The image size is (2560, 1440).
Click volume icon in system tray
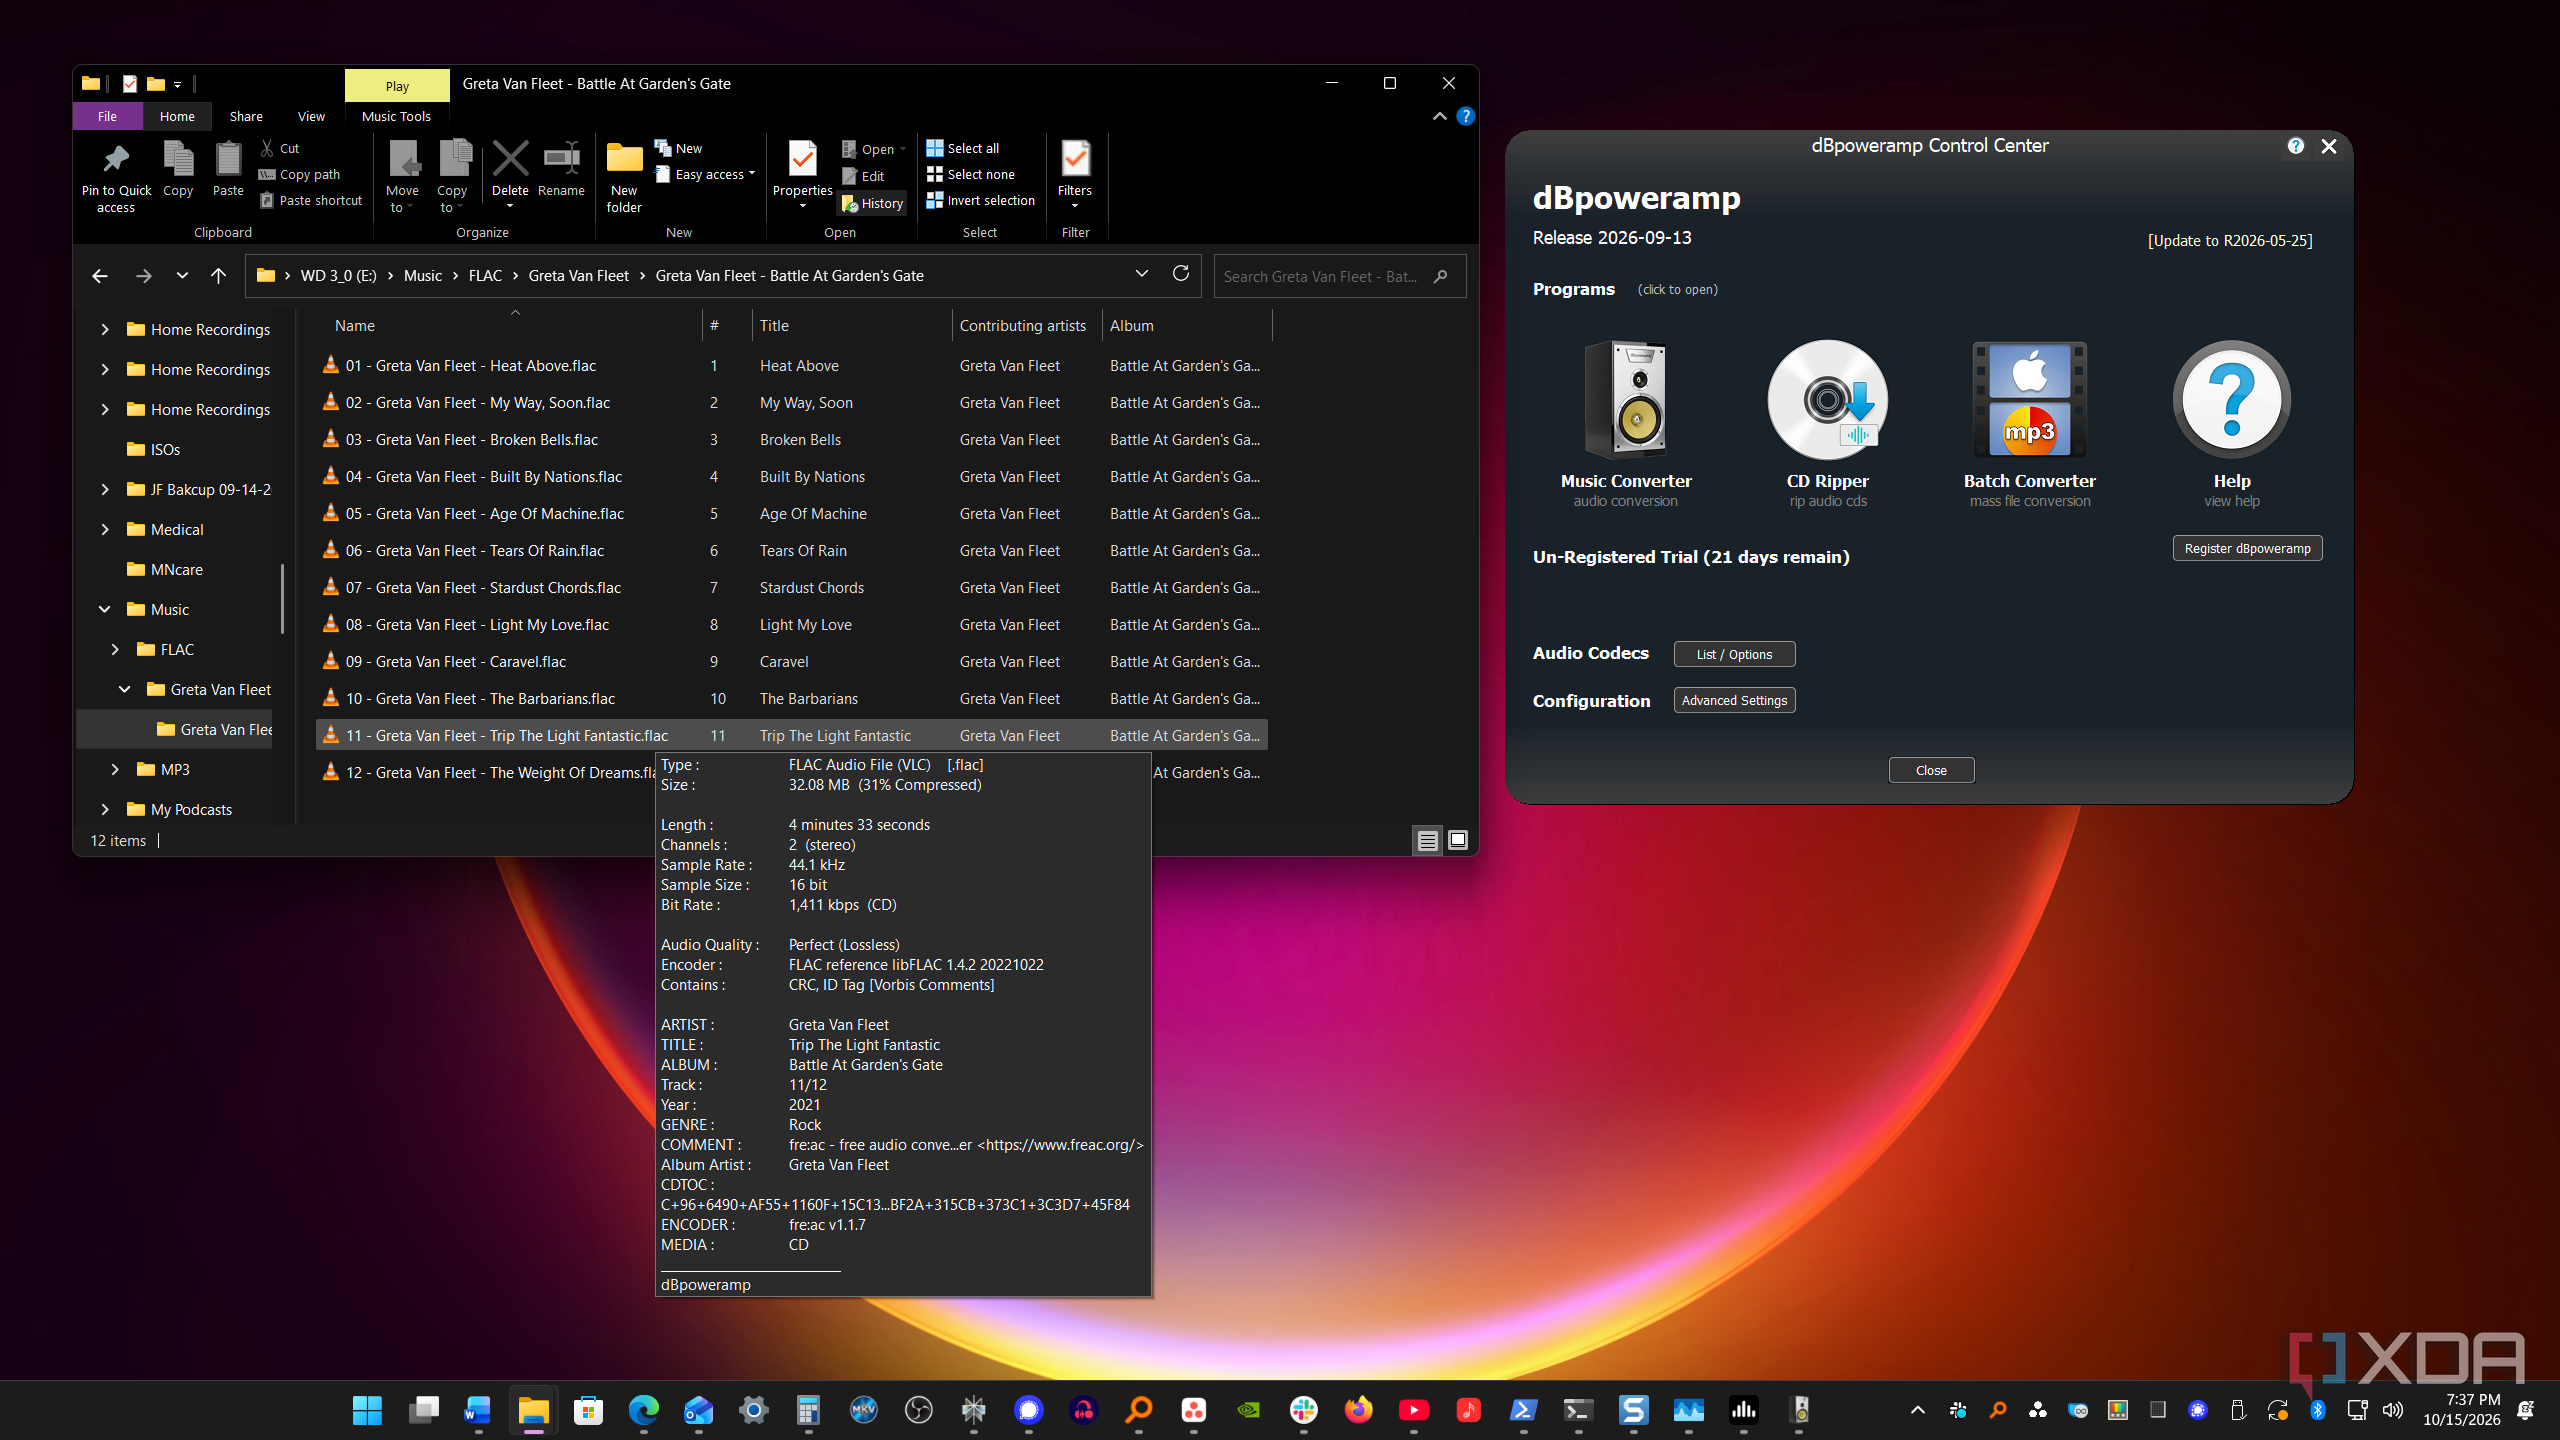pos(2392,1410)
